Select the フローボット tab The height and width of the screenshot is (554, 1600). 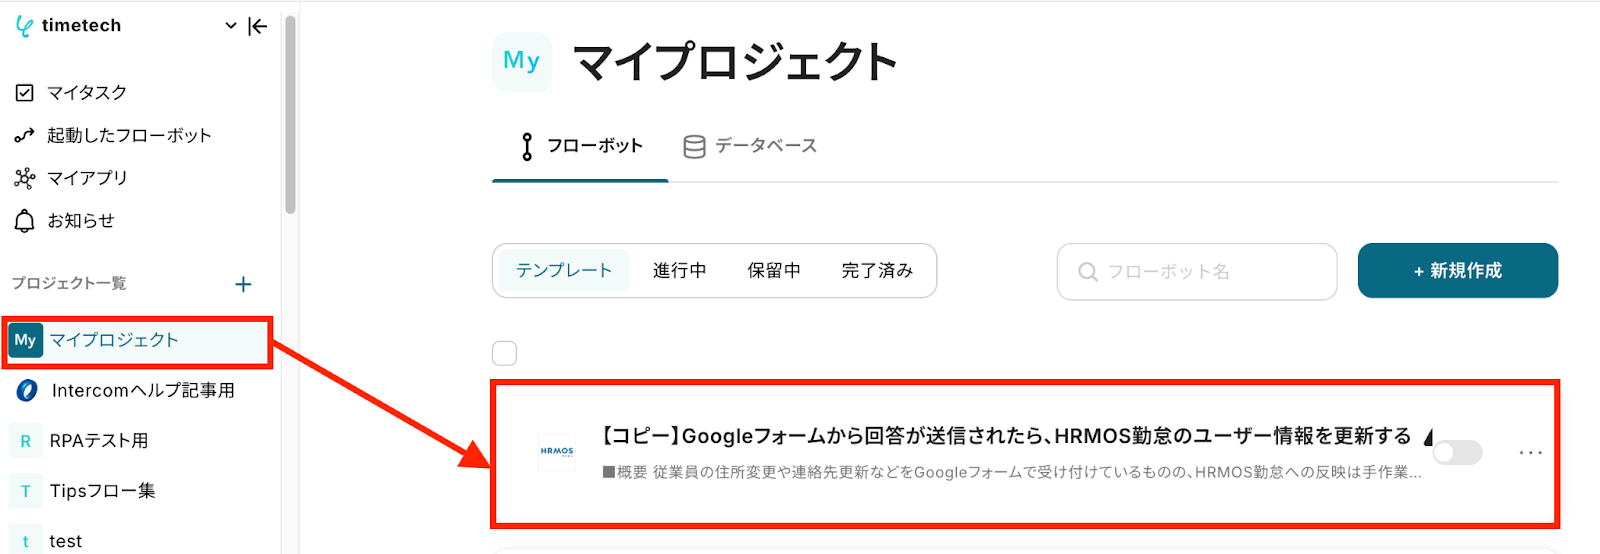[x=581, y=146]
